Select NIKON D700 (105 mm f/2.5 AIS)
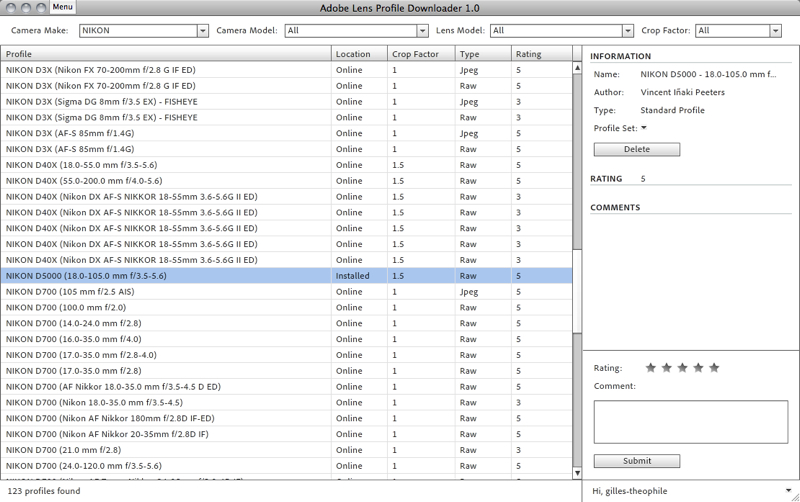 286,291
